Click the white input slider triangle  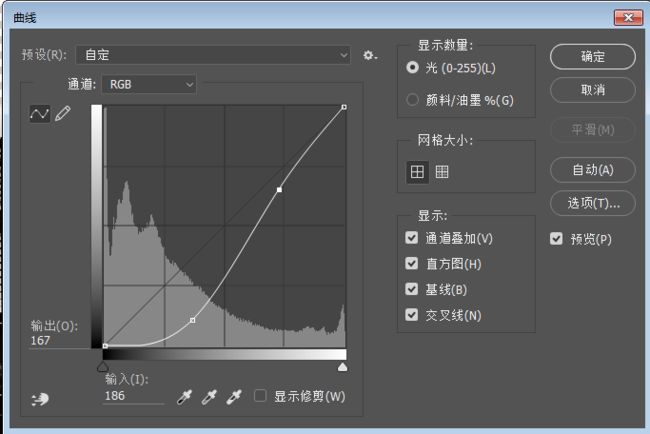342,366
